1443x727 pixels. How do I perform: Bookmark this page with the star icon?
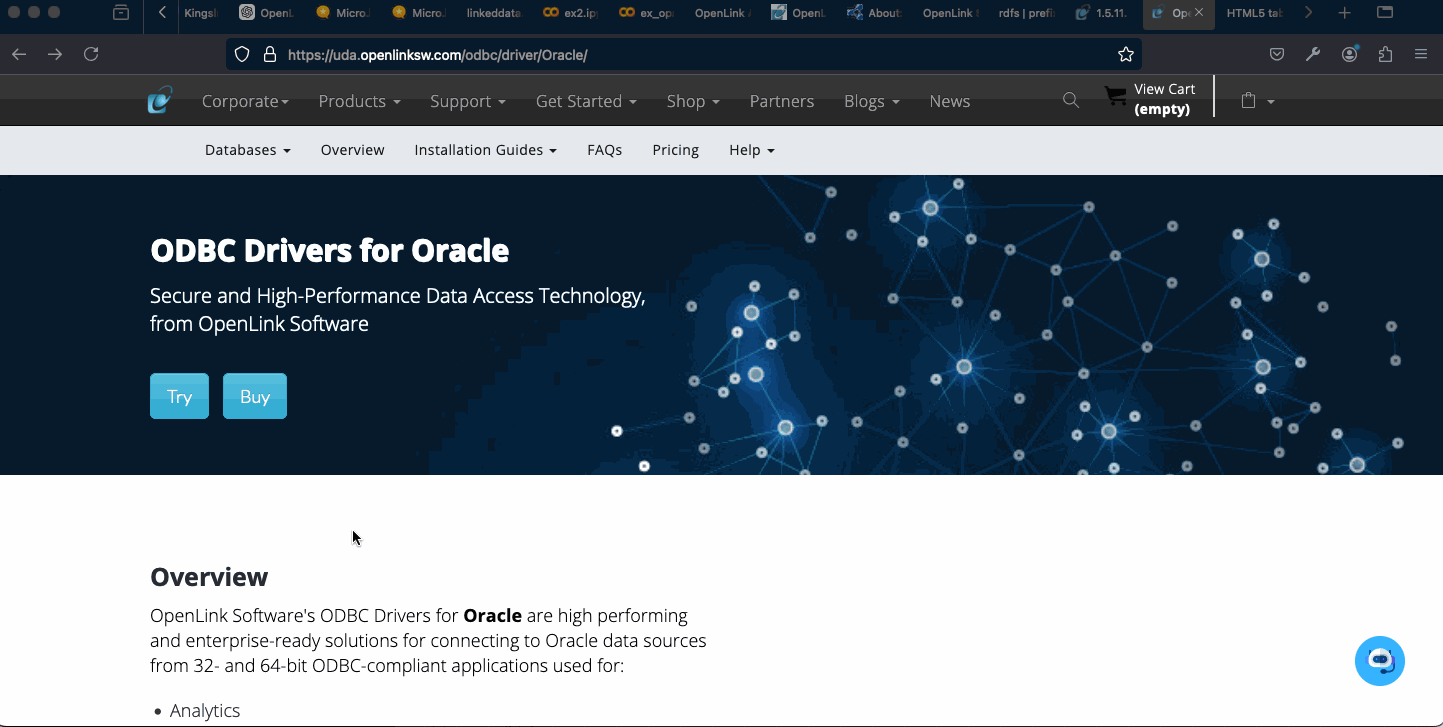1126,54
